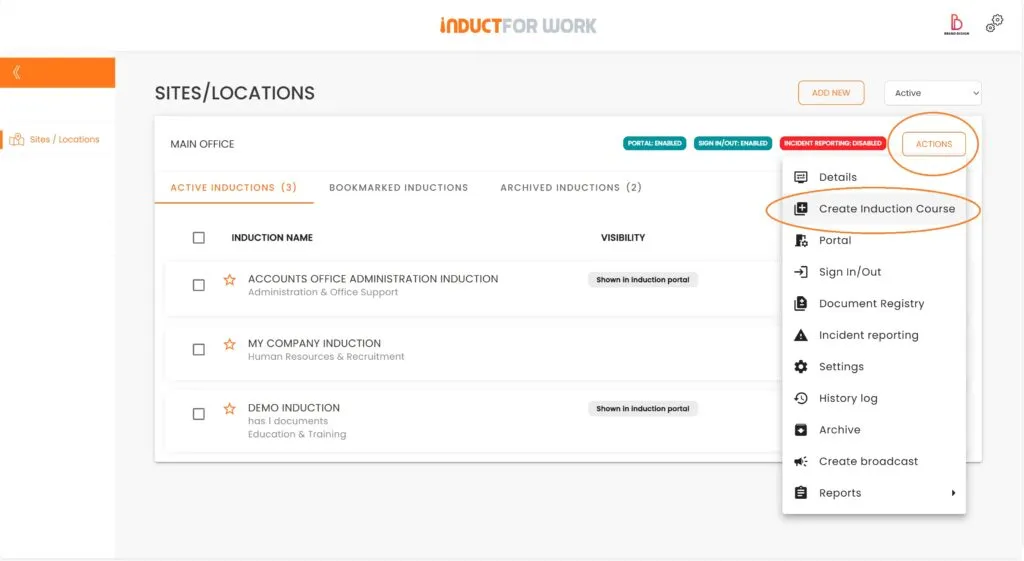Click the Induction Name column header
This screenshot has width=1024, height=561.
tap(272, 238)
